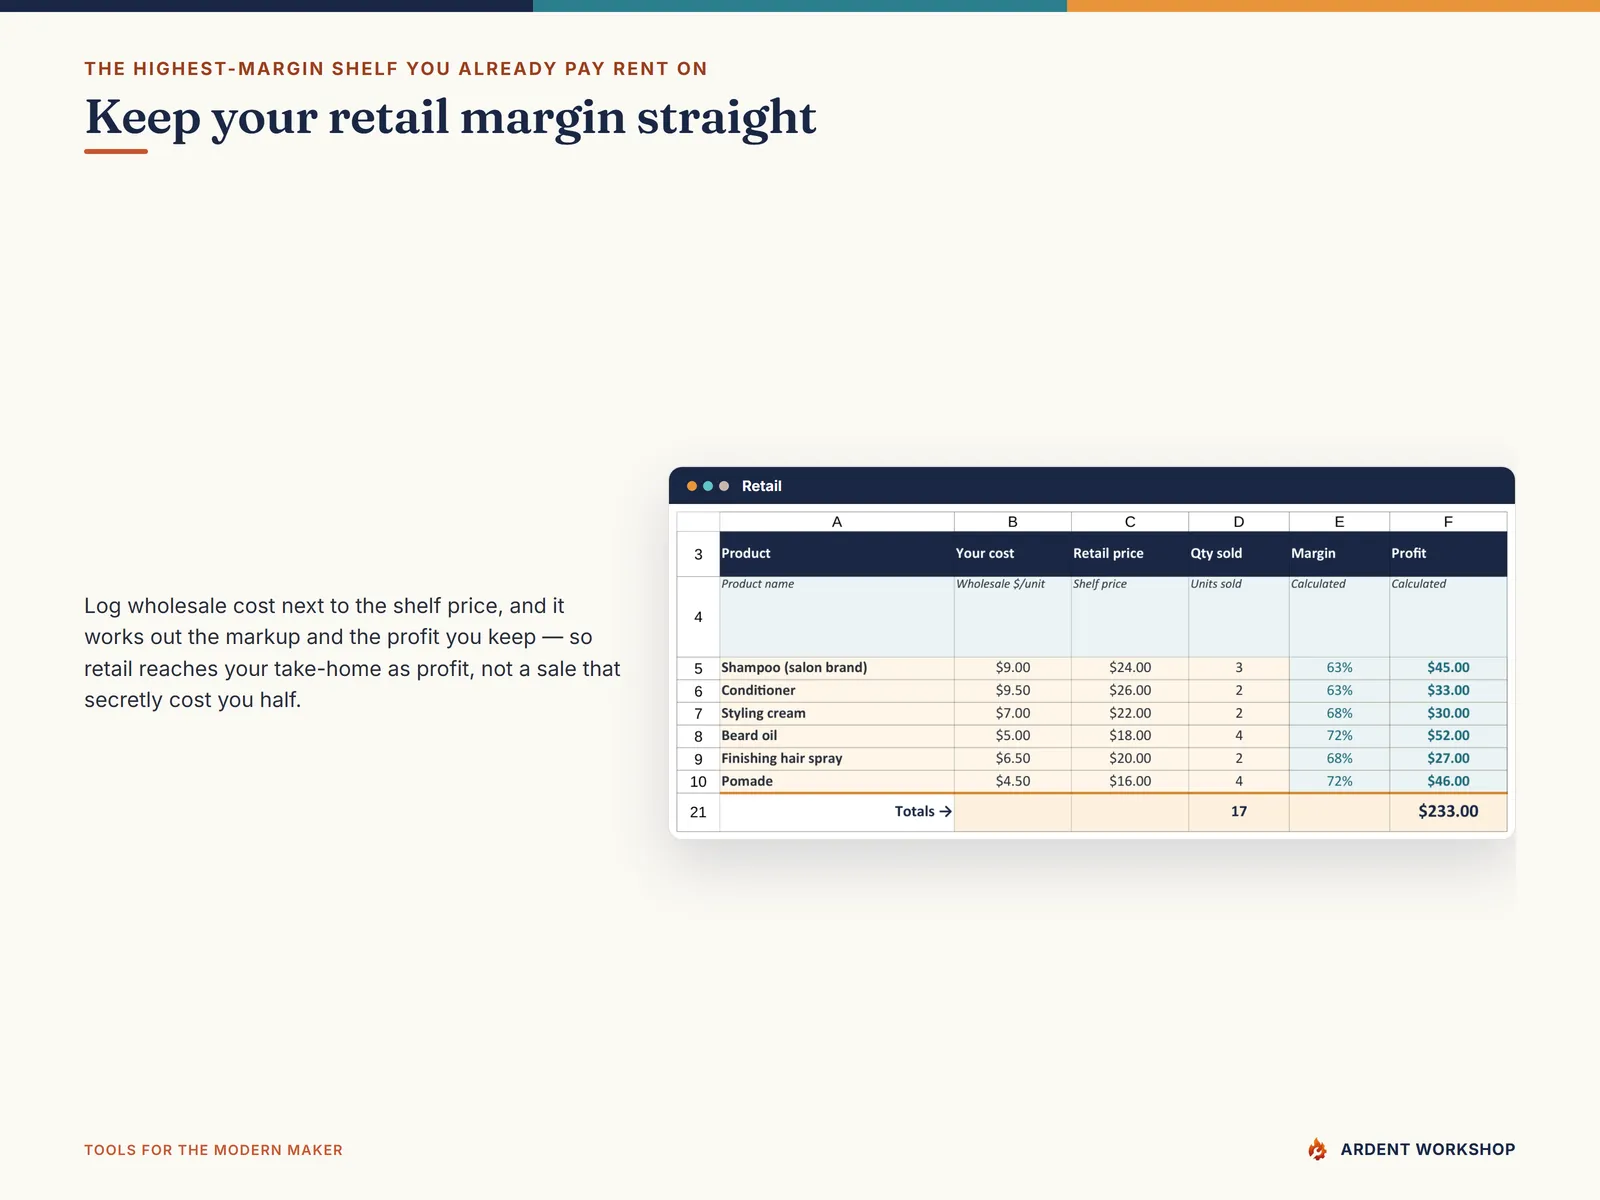Click the Conditioner profit cell $33.00
1600x1200 pixels.
point(1448,691)
